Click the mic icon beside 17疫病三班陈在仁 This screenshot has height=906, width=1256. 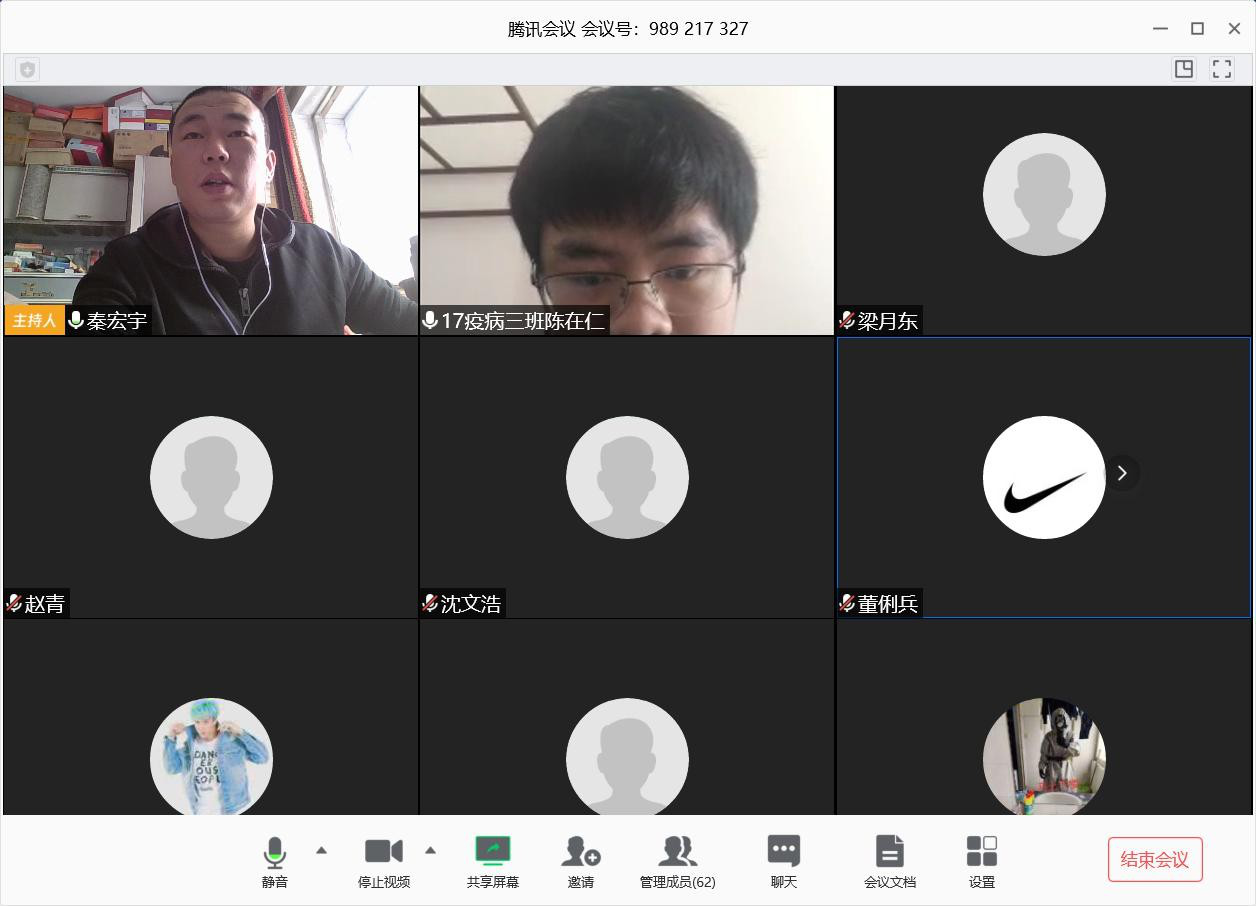[x=430, y=321]
